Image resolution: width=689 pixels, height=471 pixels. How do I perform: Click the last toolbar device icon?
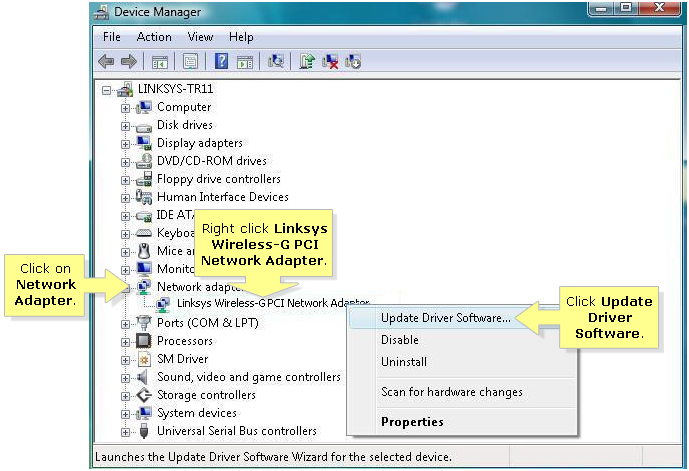pyautogui.click(x=353, y=61)
